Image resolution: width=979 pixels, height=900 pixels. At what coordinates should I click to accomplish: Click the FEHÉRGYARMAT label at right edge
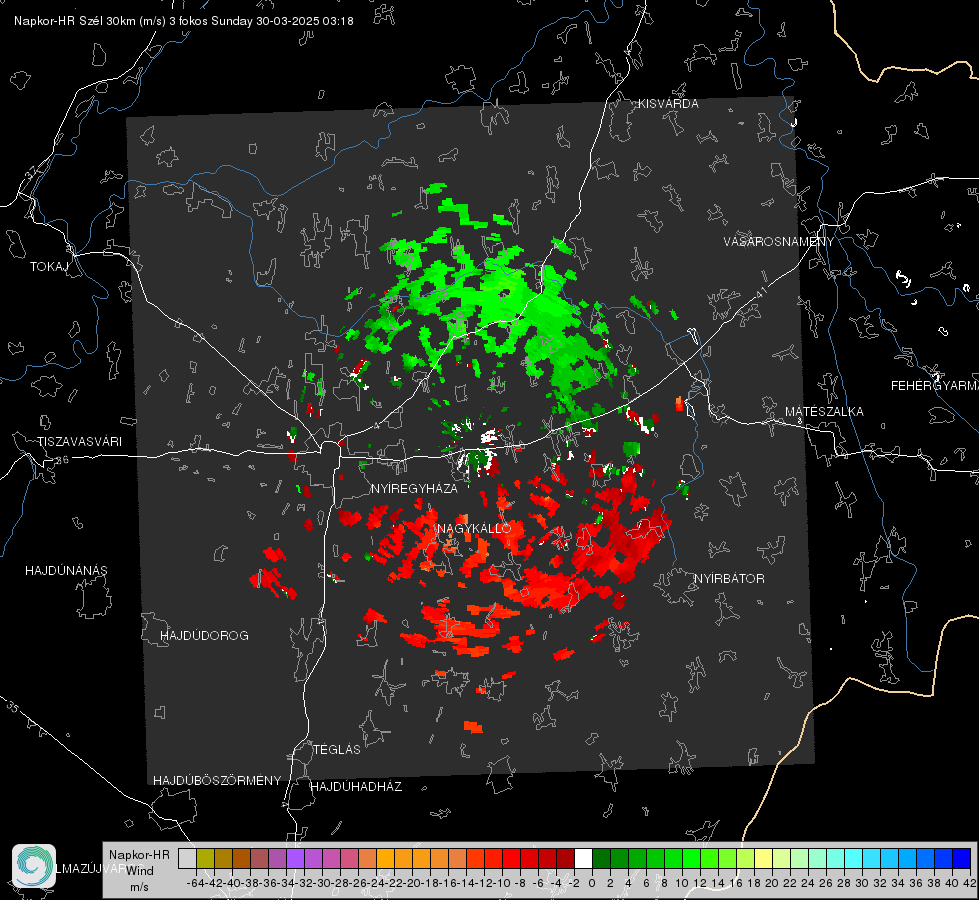point(934,386)
